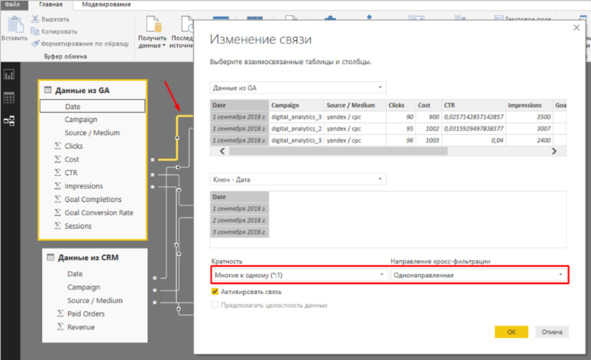
Task: Select Source / Medium column header in preview
Action: [x=355, y=105]
